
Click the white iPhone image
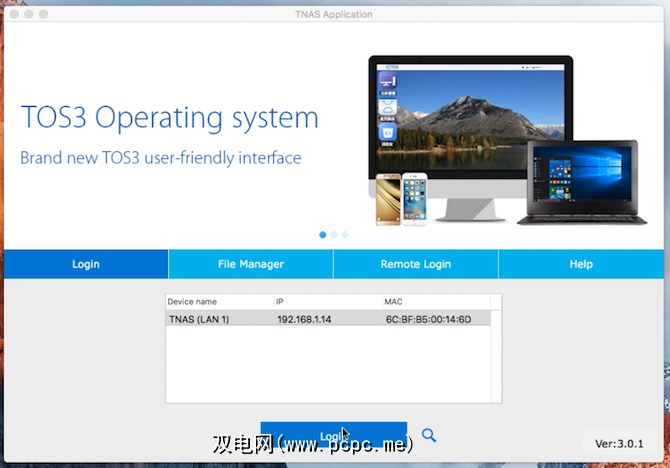[414, 199]
